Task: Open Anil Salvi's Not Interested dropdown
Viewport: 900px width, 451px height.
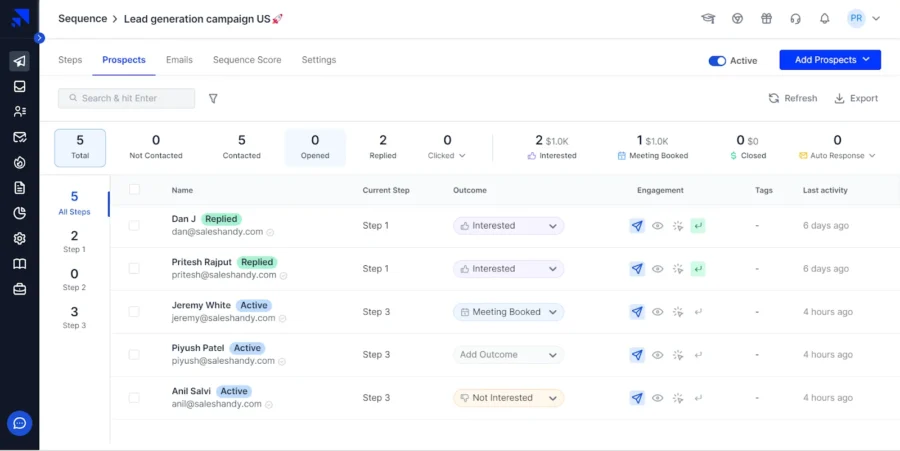Action: click(x=509, y=398)
